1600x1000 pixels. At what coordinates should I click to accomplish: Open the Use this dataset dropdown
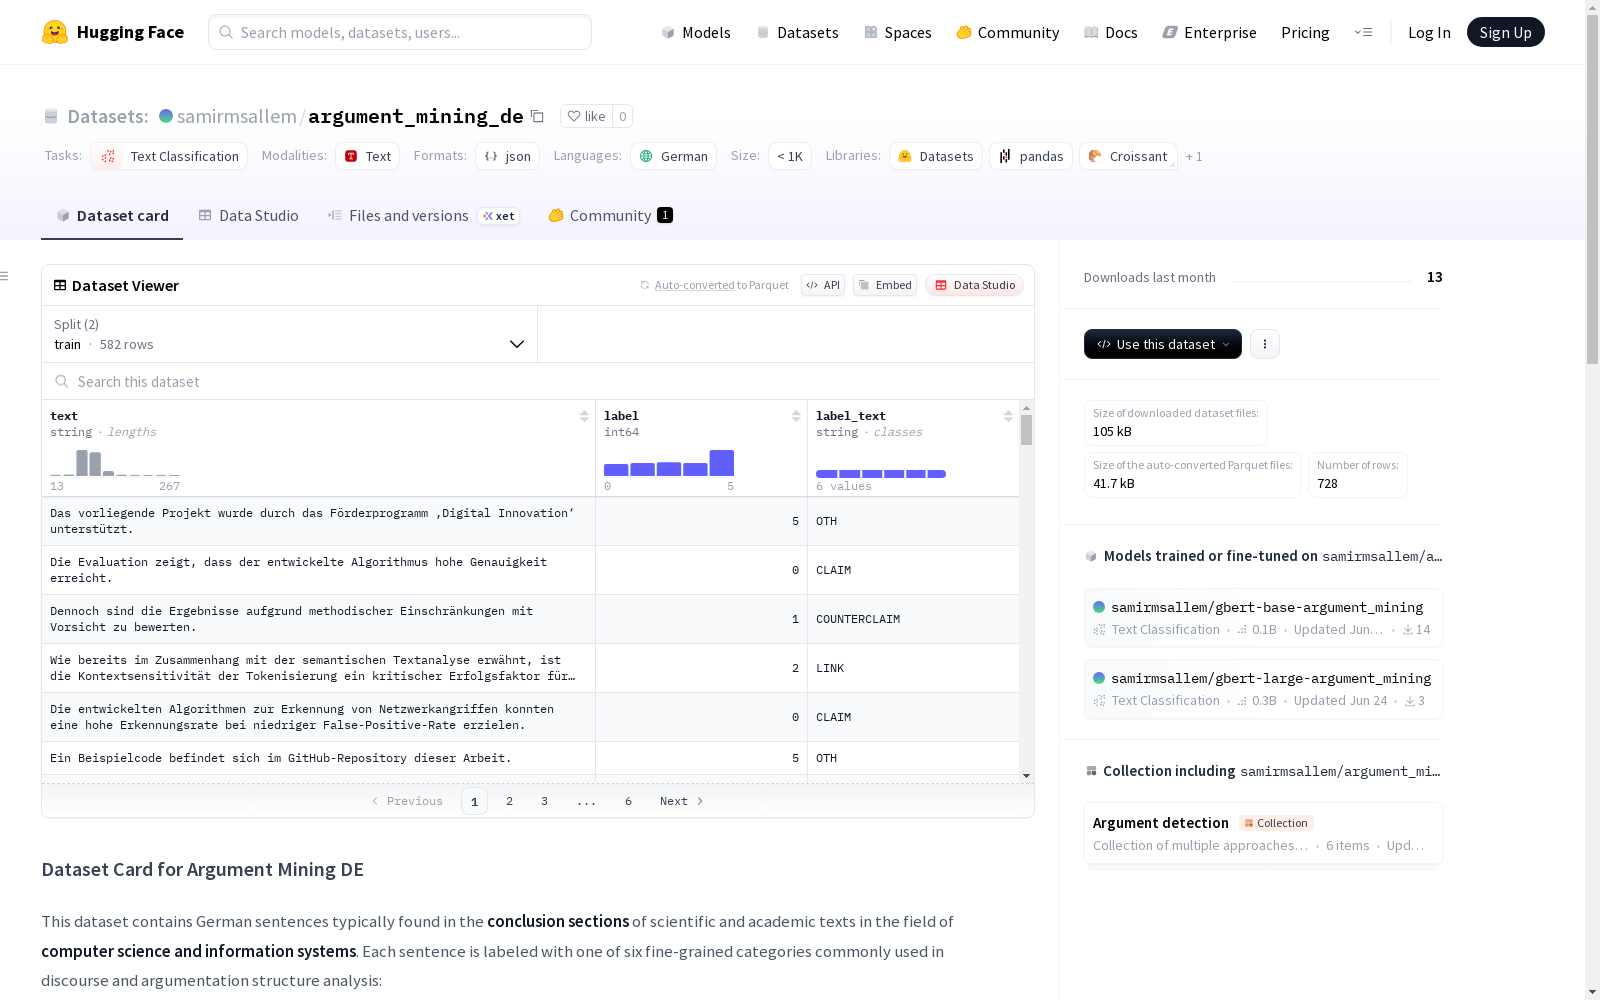(1163, 344)
